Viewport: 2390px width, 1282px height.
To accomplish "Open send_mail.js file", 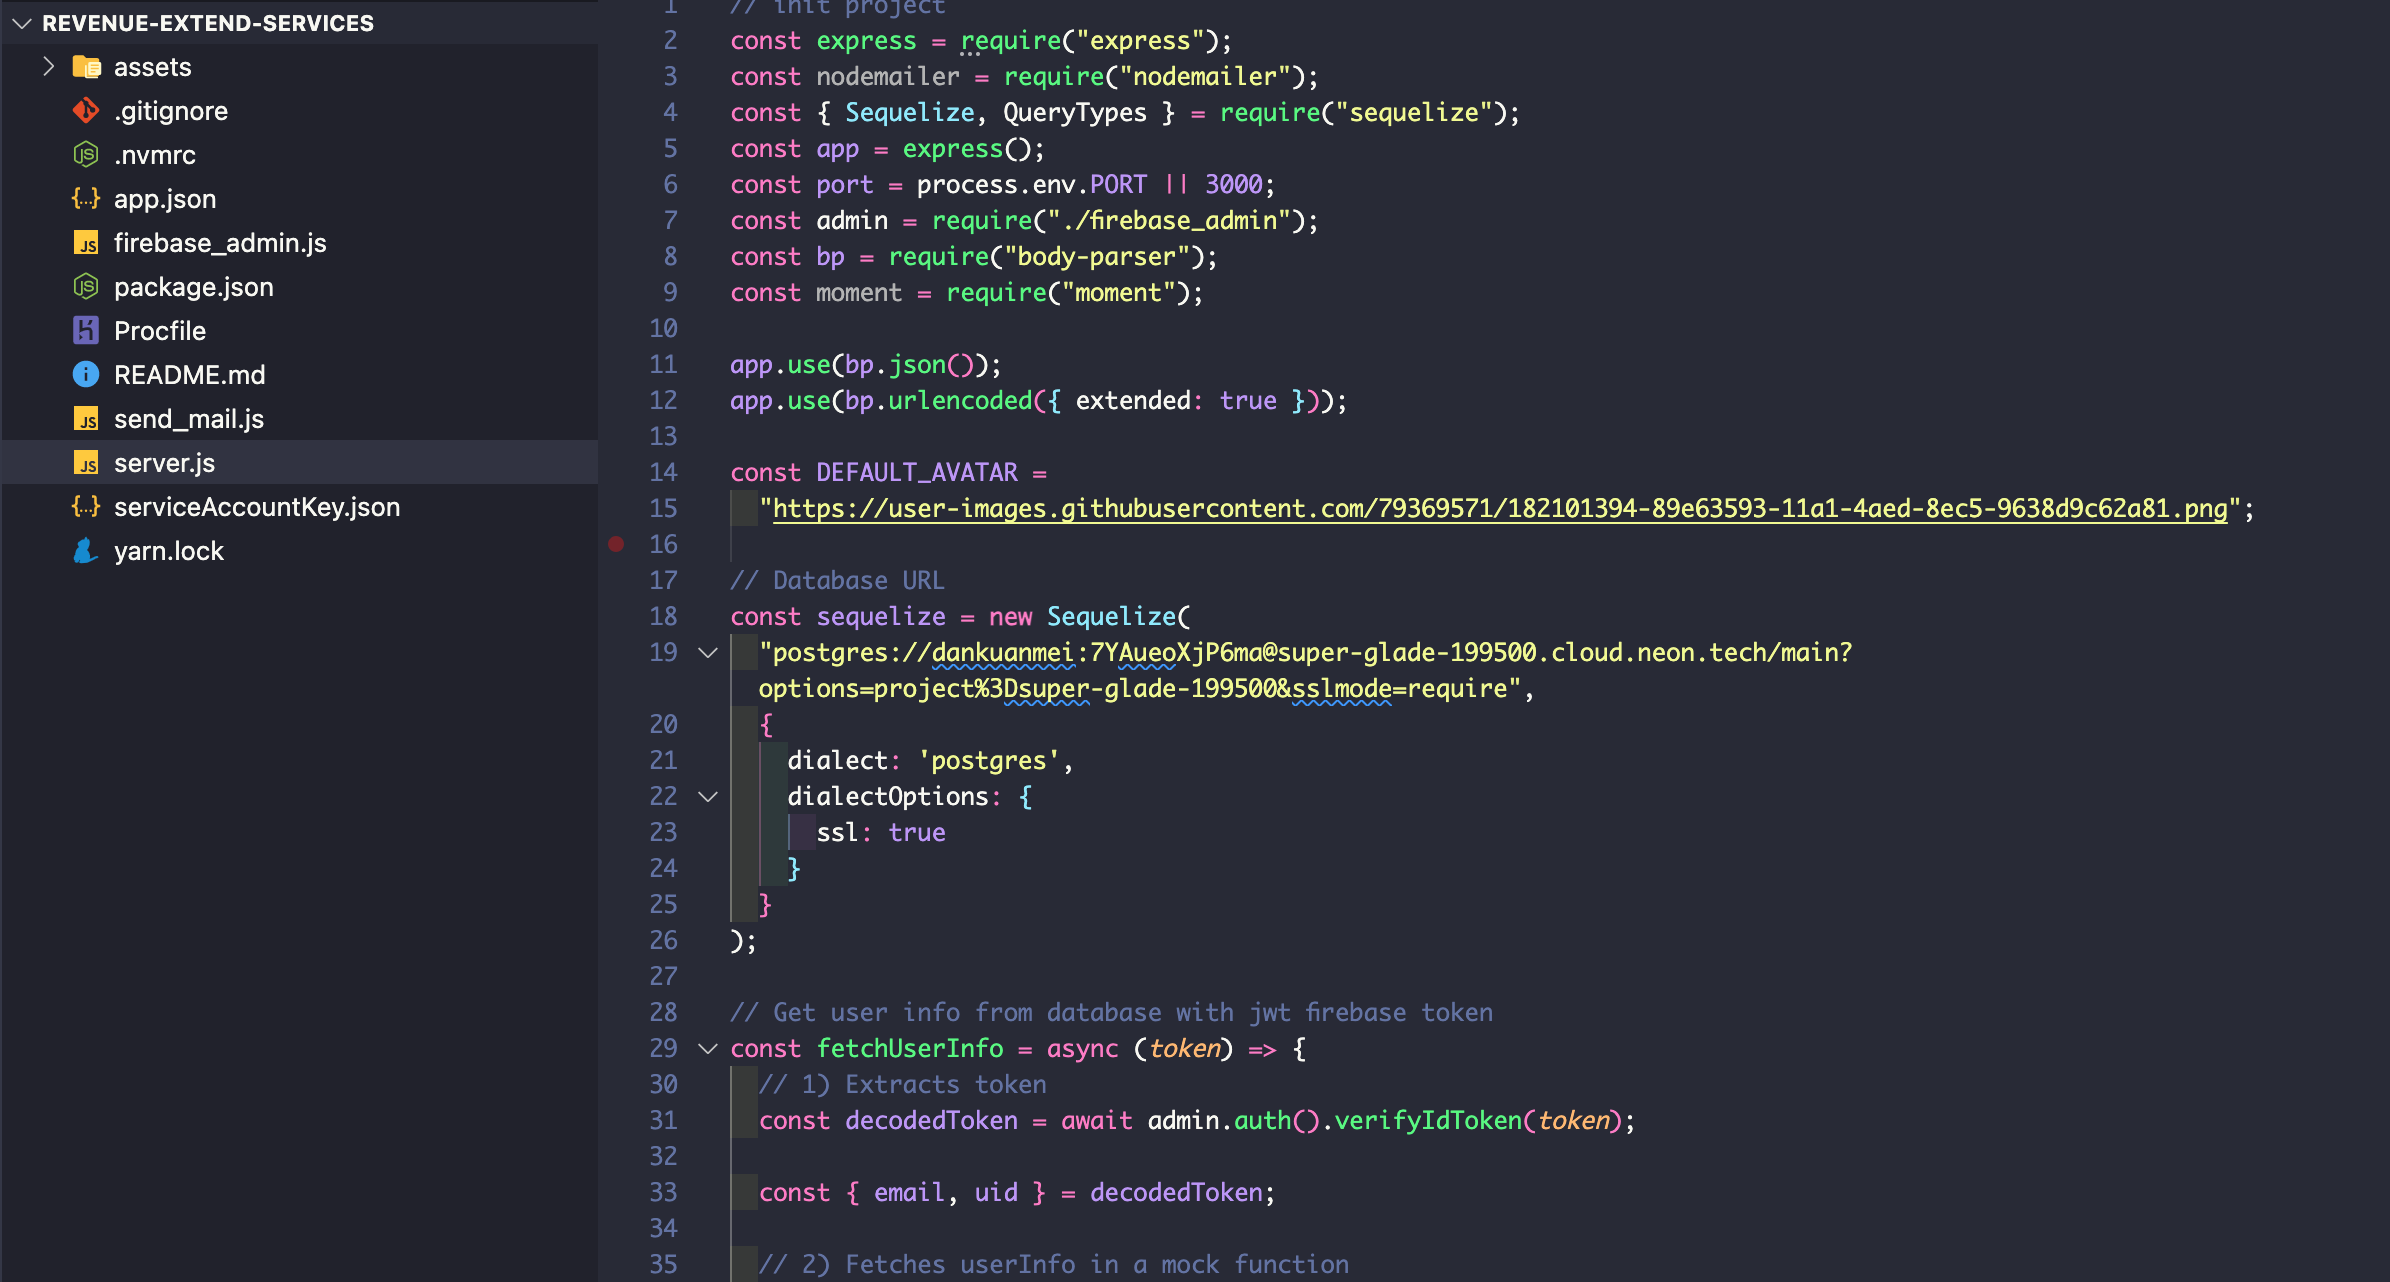I will pyautogui.click(x=188, y=419).
